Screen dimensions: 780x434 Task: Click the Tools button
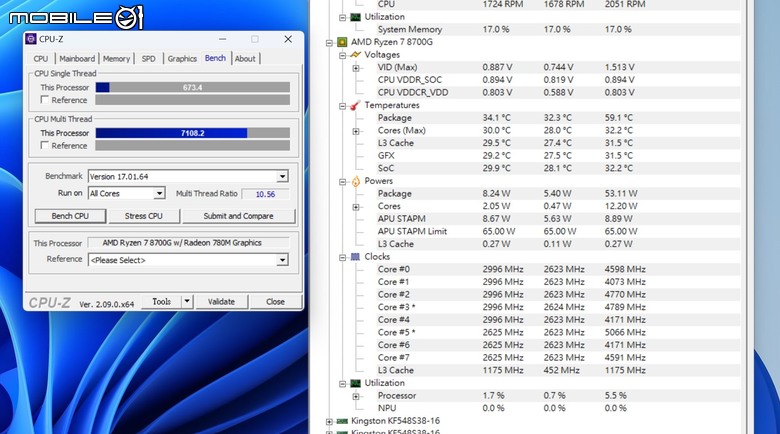click(161, 301)
